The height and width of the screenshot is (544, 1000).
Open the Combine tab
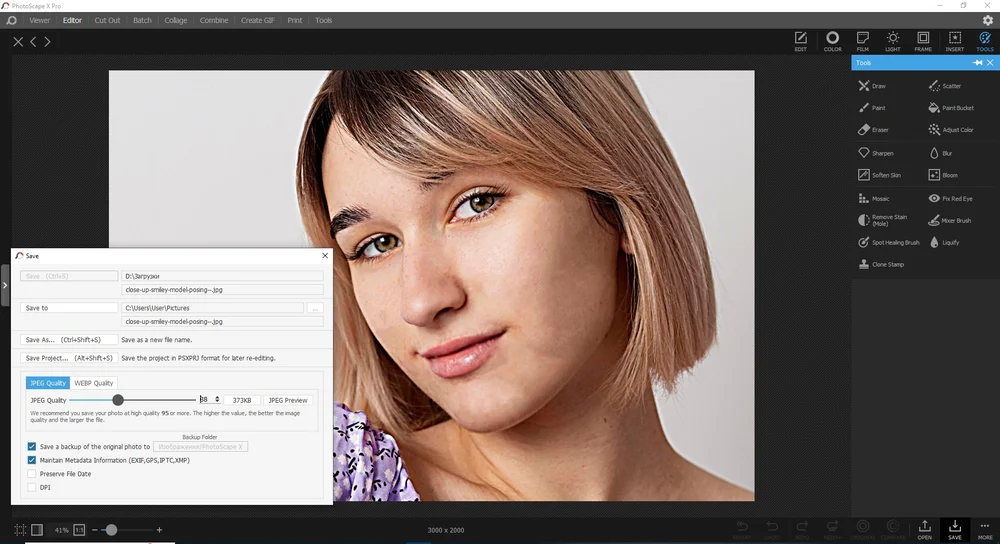[214, 20]
